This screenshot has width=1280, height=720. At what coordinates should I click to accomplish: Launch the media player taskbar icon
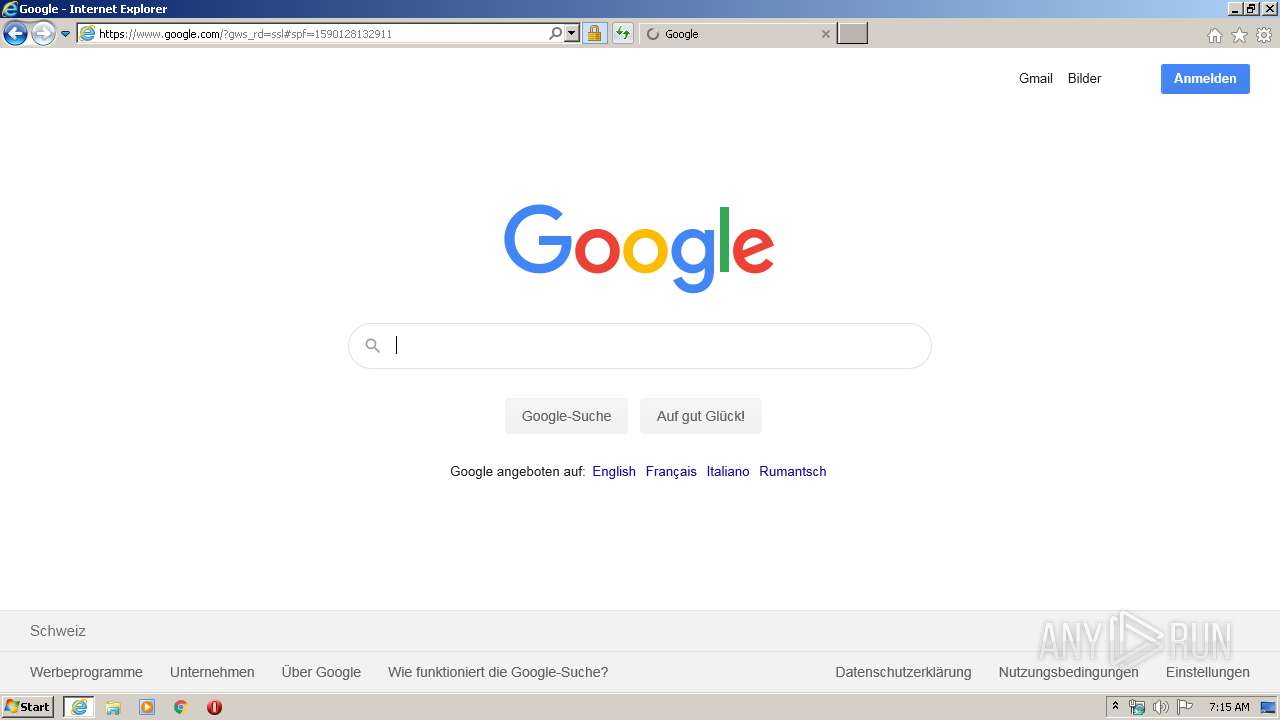[147, 707]
